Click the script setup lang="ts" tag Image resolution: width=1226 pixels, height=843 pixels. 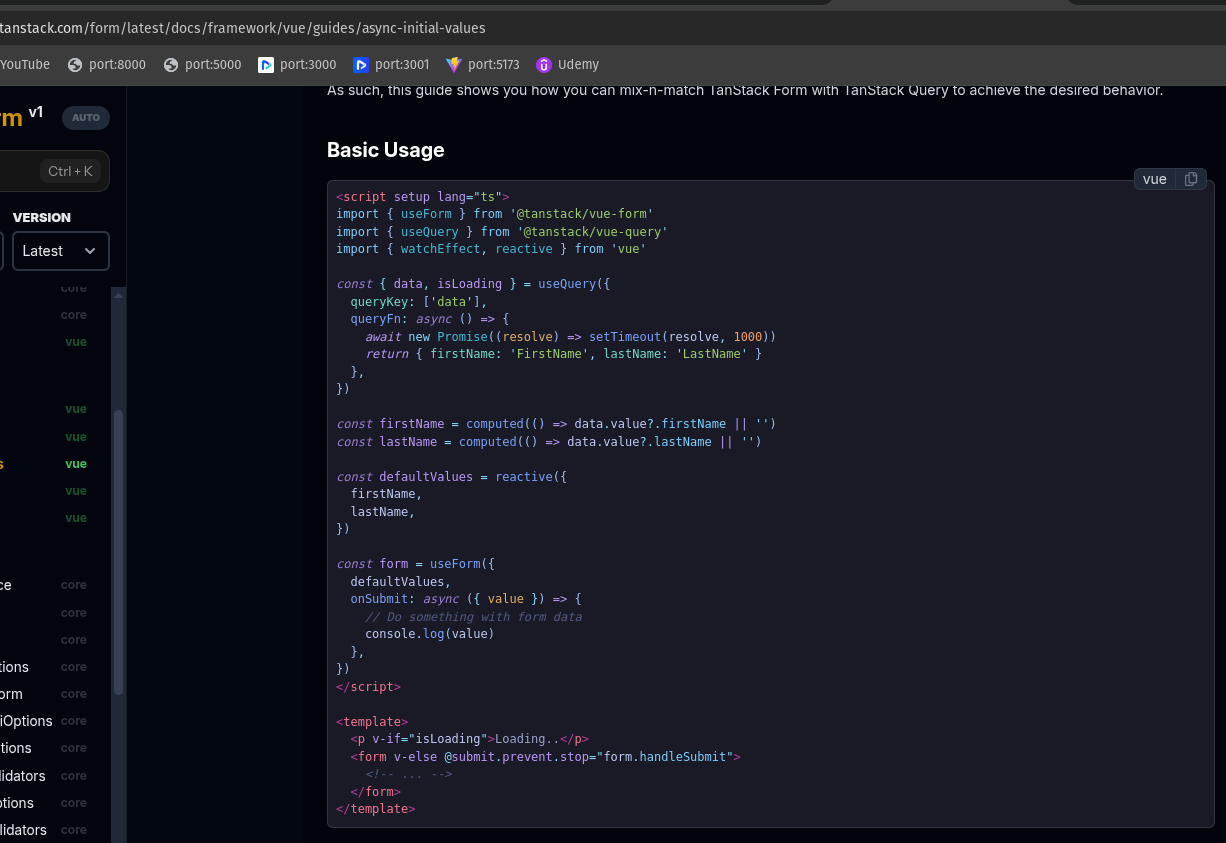tap(423, 197)
